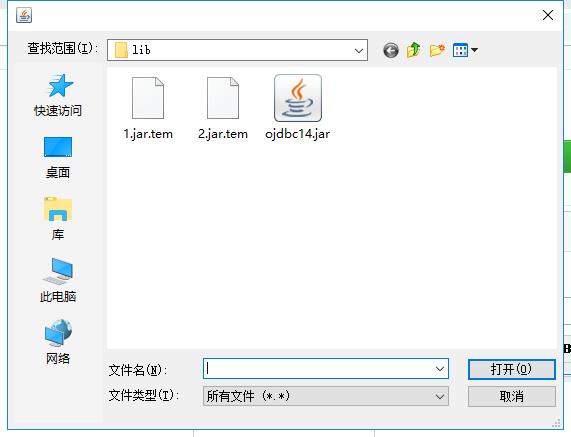This screenshot has width=571, height=437.
Task: Open the view menu grid icon
Action: 460,50
